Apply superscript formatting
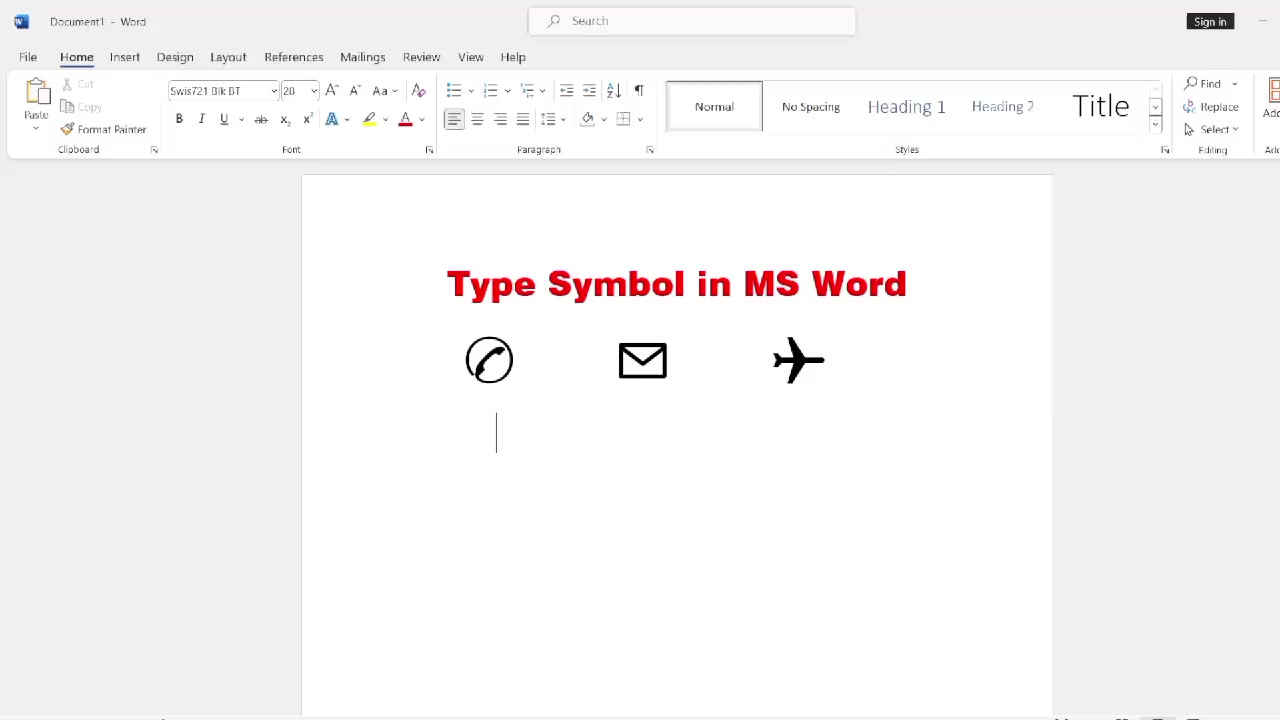 (x=308, y=119)
